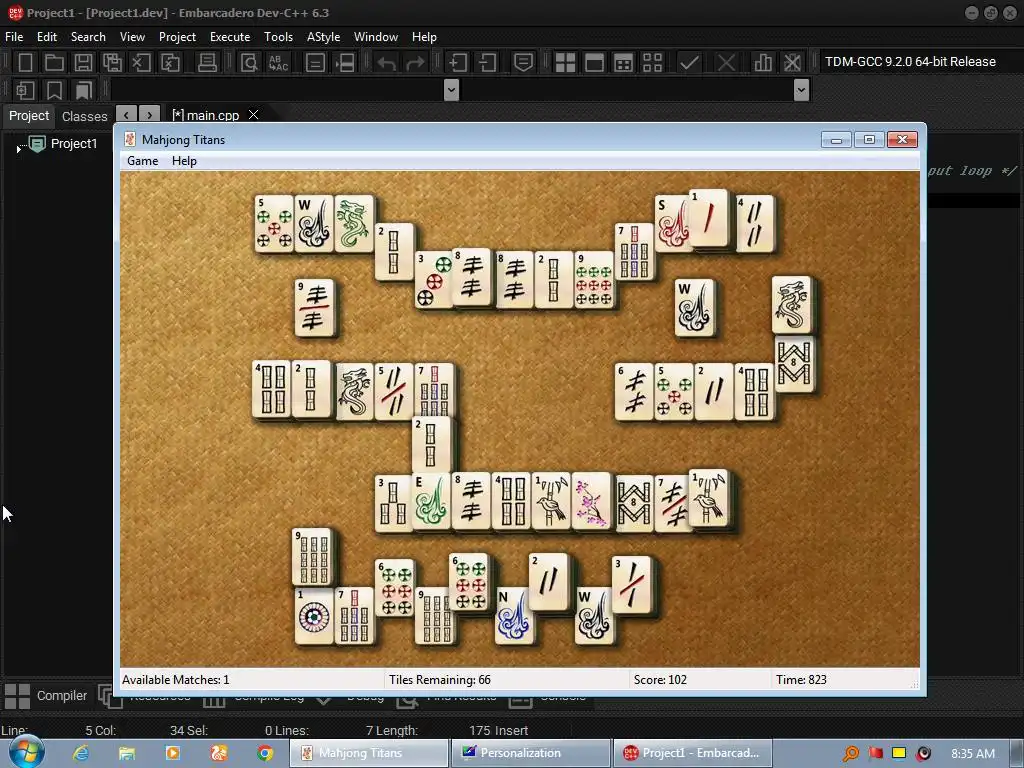Viewport: 1024px width, 768px height.
Task: Click the Print icon in Dev-C++ toolbar
Action: (207, 63)
